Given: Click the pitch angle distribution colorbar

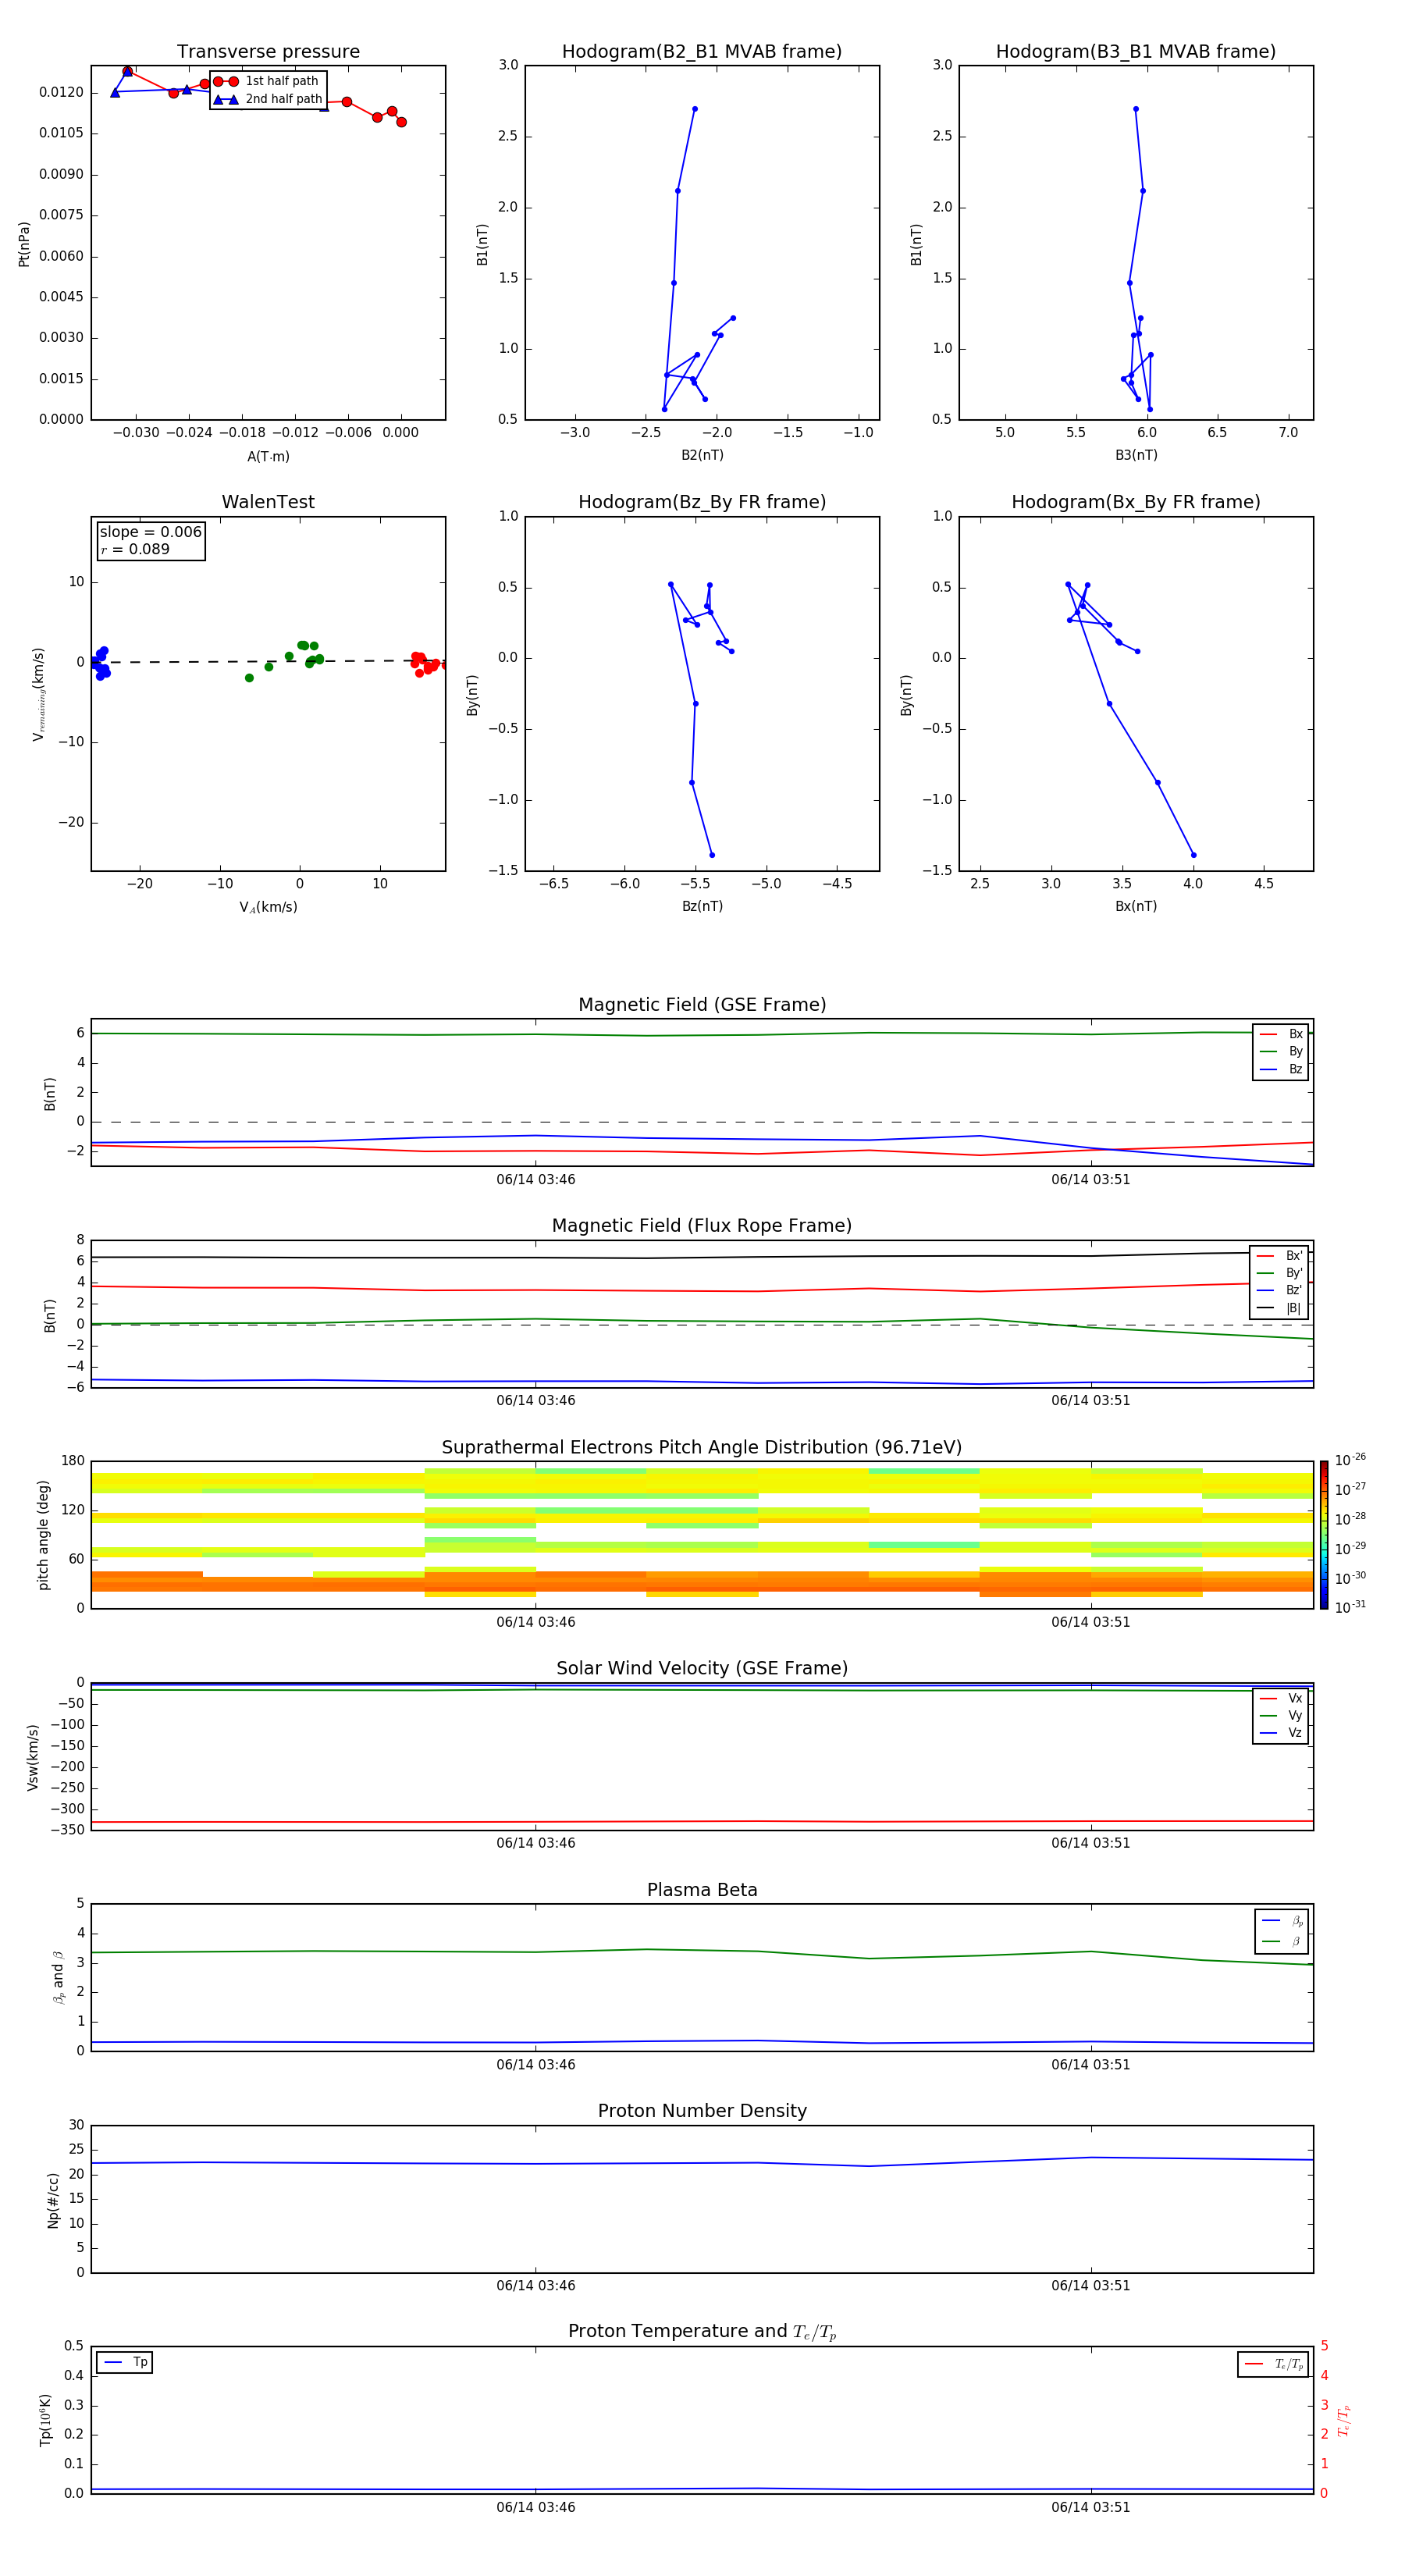Looking at the screenshot, I should click(x=1324, y=1535).
